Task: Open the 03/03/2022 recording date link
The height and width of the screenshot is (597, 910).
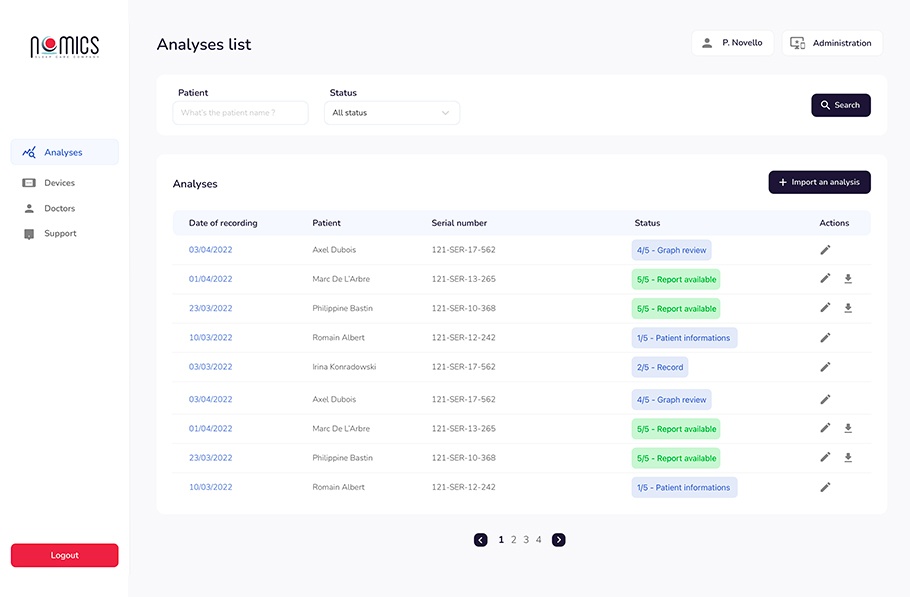Action: [210, 367]
